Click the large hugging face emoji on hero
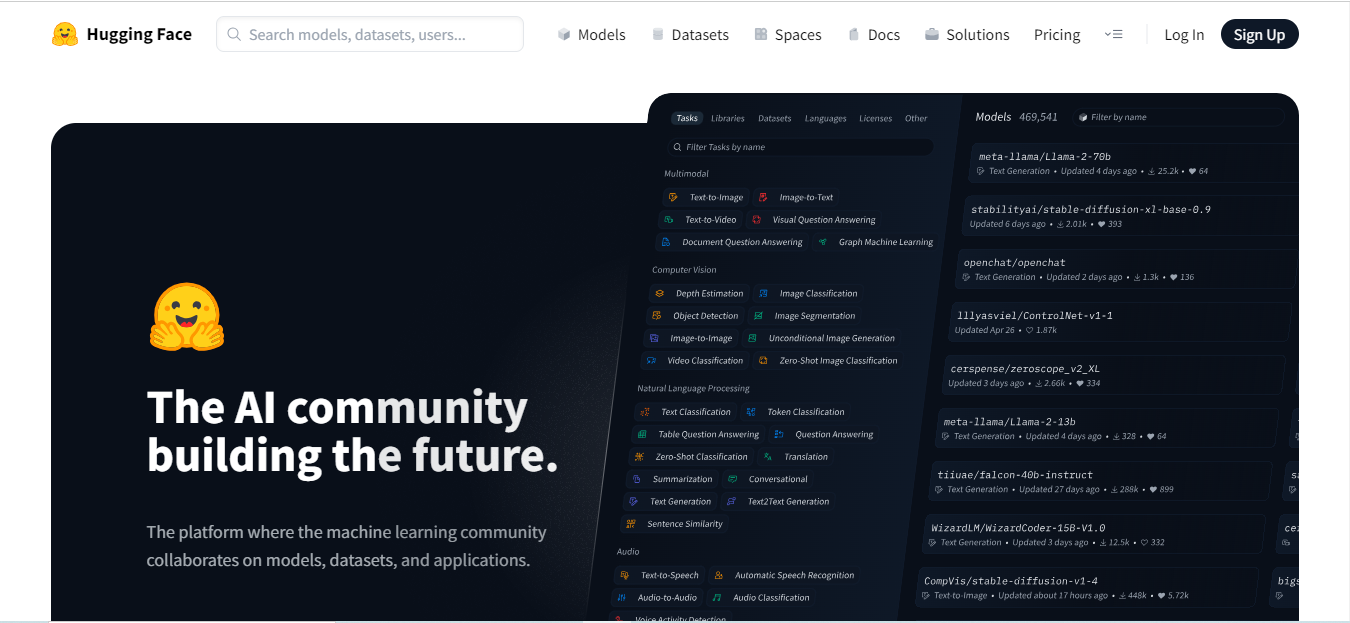 (187, 317)
